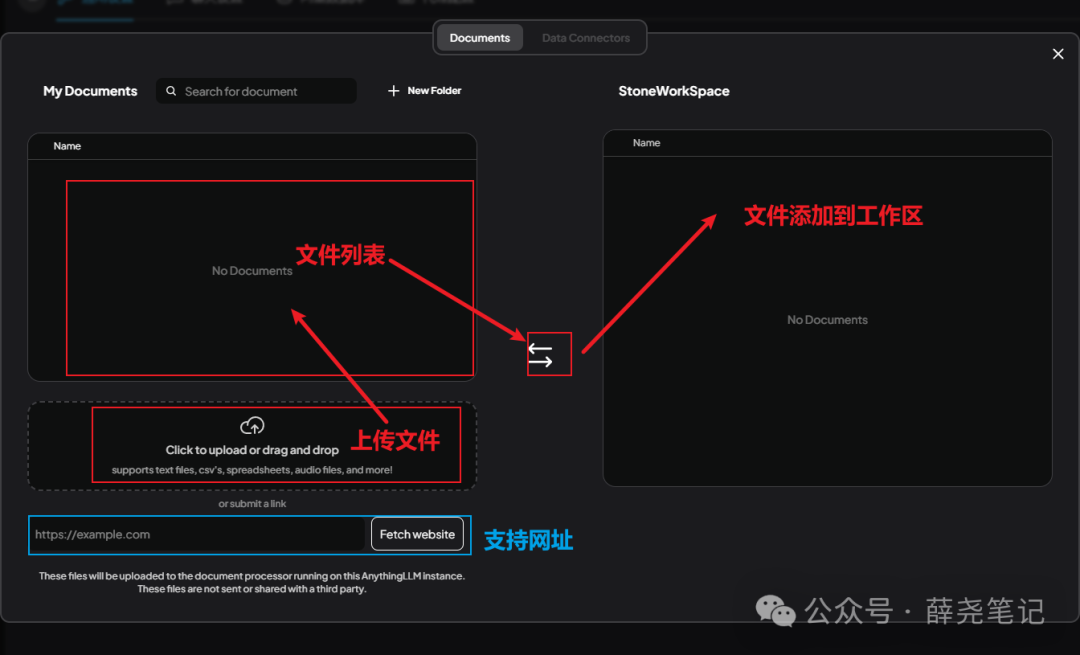Screen dimensions: 1080x655
Task: Click the plus icon beside New Folder
Action: click(x=393, y=91)
